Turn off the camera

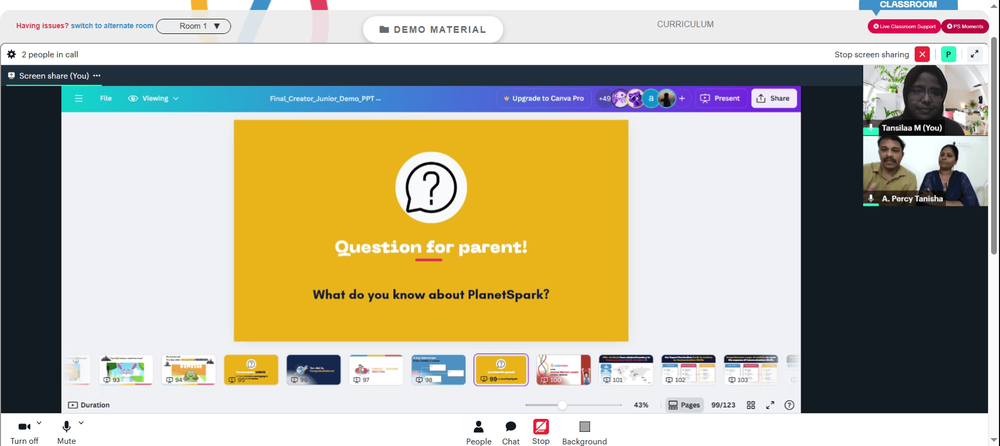click(24, 432)
